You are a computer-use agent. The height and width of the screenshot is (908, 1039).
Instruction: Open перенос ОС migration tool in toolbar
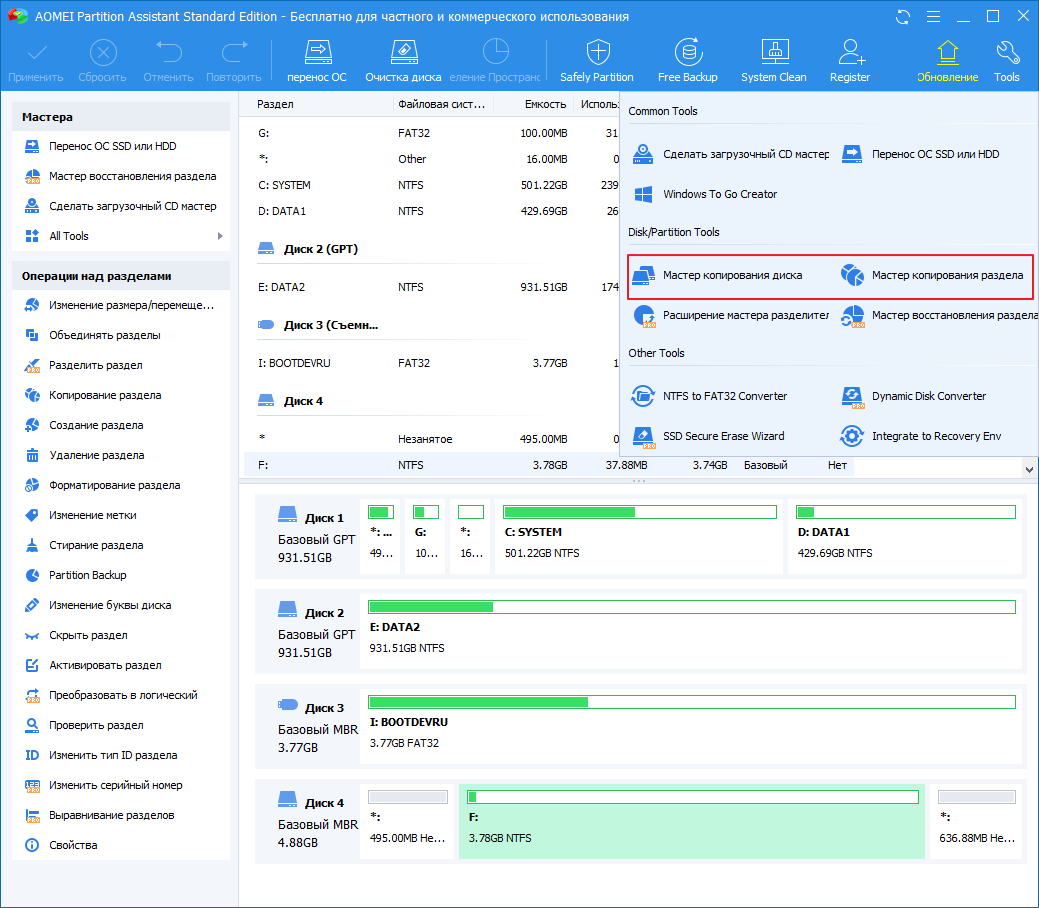317,62
